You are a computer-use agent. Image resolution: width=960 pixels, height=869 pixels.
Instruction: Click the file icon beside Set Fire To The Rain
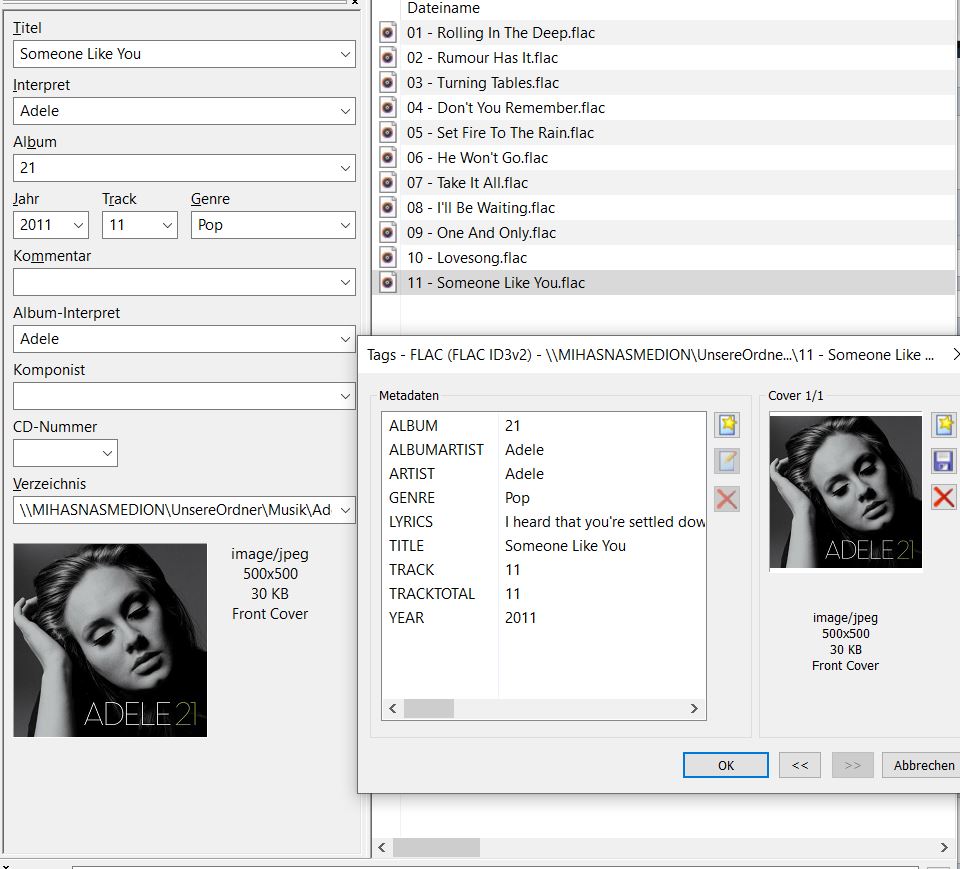pyautogui.click(x=389, y=133)
